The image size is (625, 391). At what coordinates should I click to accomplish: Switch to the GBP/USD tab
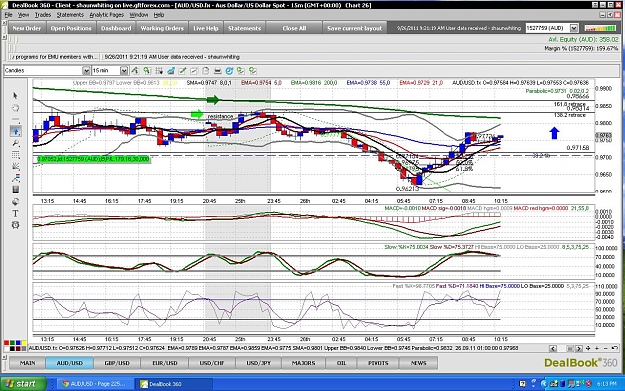pyautogui.click(x=117, y=363)
